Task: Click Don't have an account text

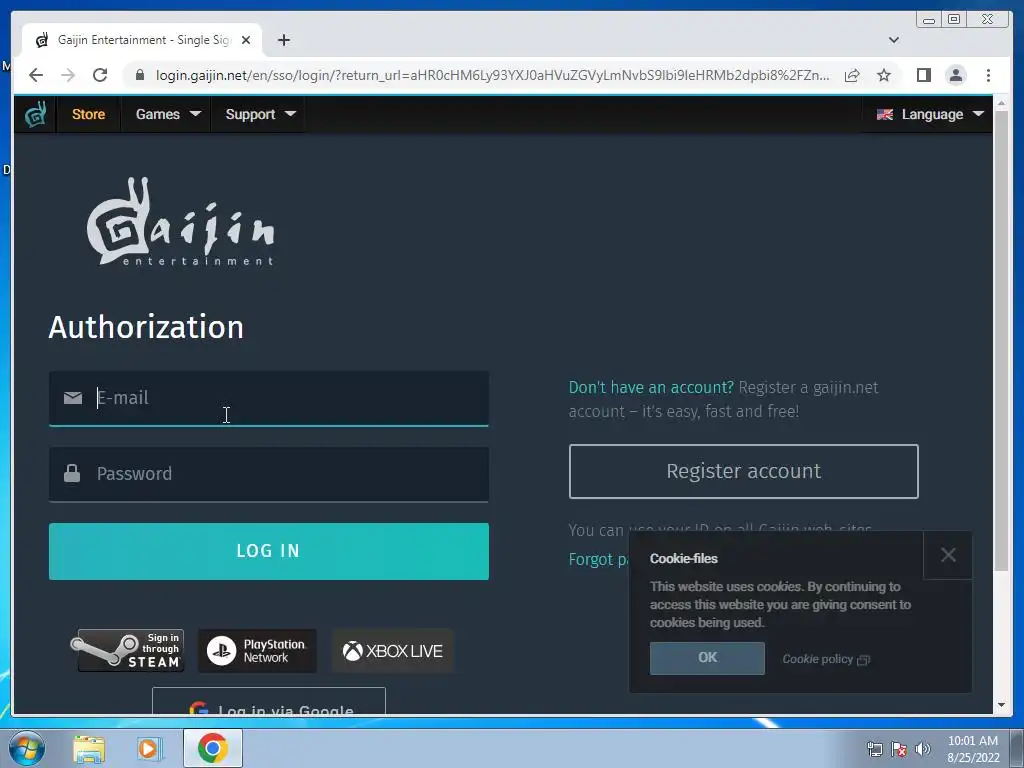Action: click(x=651, y=388)
